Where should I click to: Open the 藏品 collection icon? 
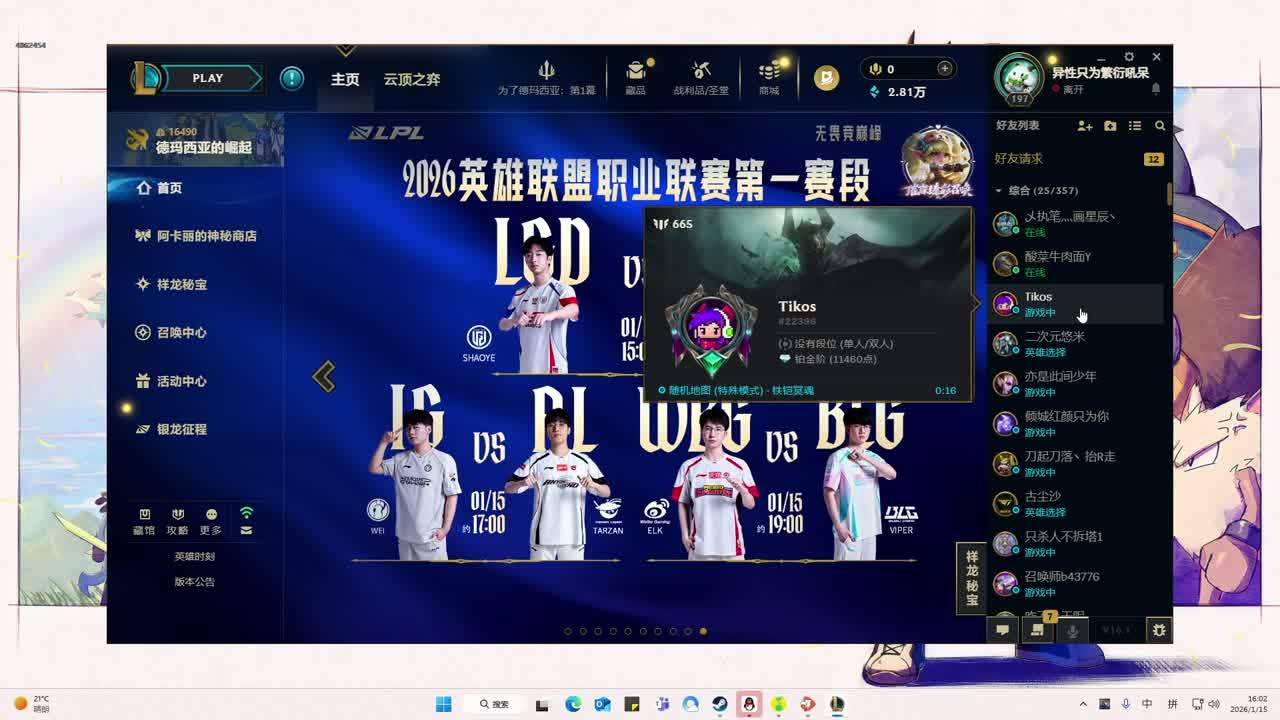click(x=635, y=76)
